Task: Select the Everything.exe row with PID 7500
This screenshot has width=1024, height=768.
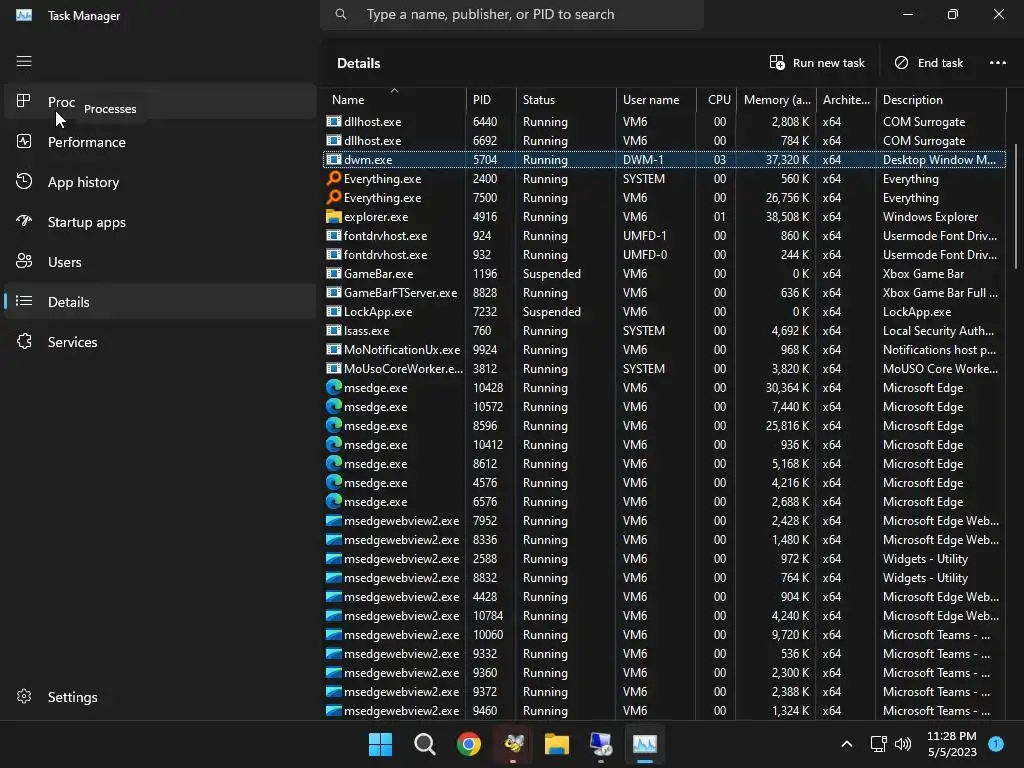Action: [x=664, y=197]
